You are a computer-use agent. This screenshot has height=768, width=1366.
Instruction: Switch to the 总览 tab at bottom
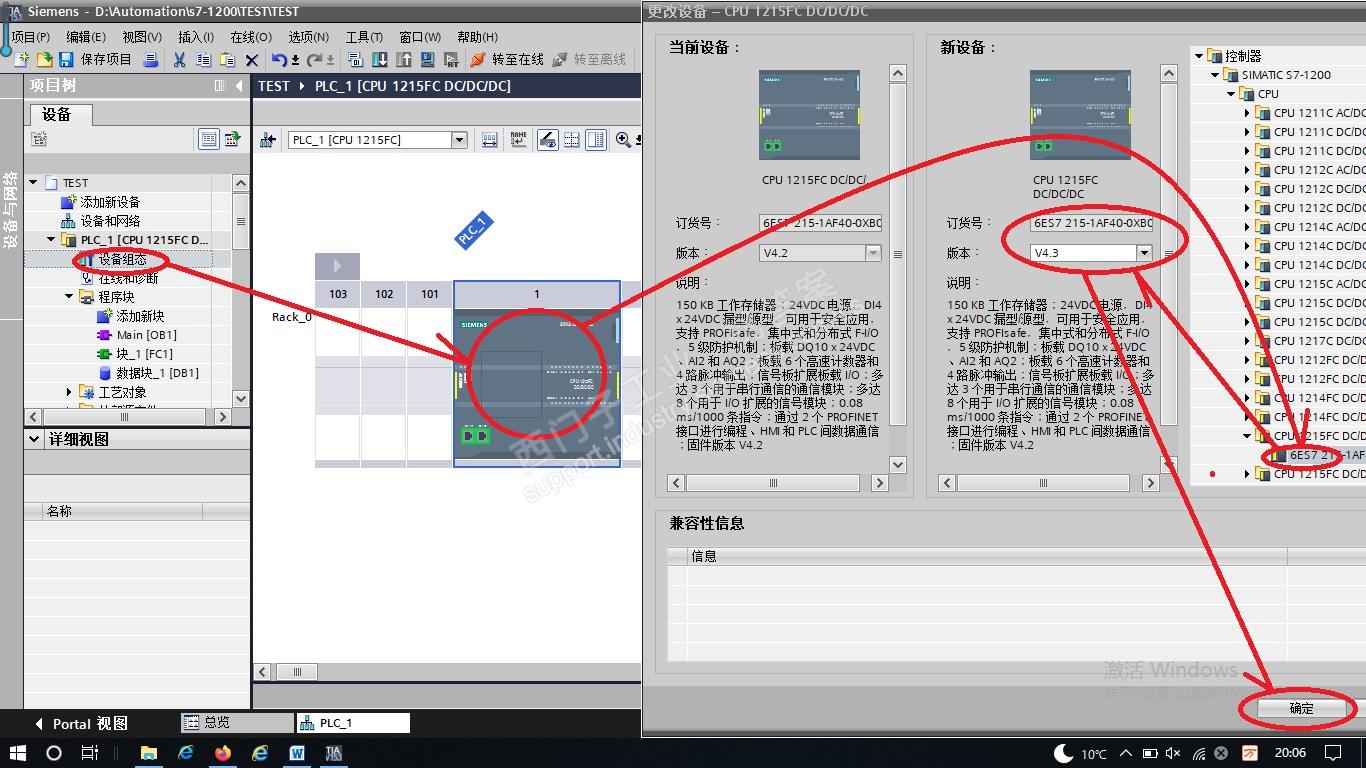click(x=236, y=723)
